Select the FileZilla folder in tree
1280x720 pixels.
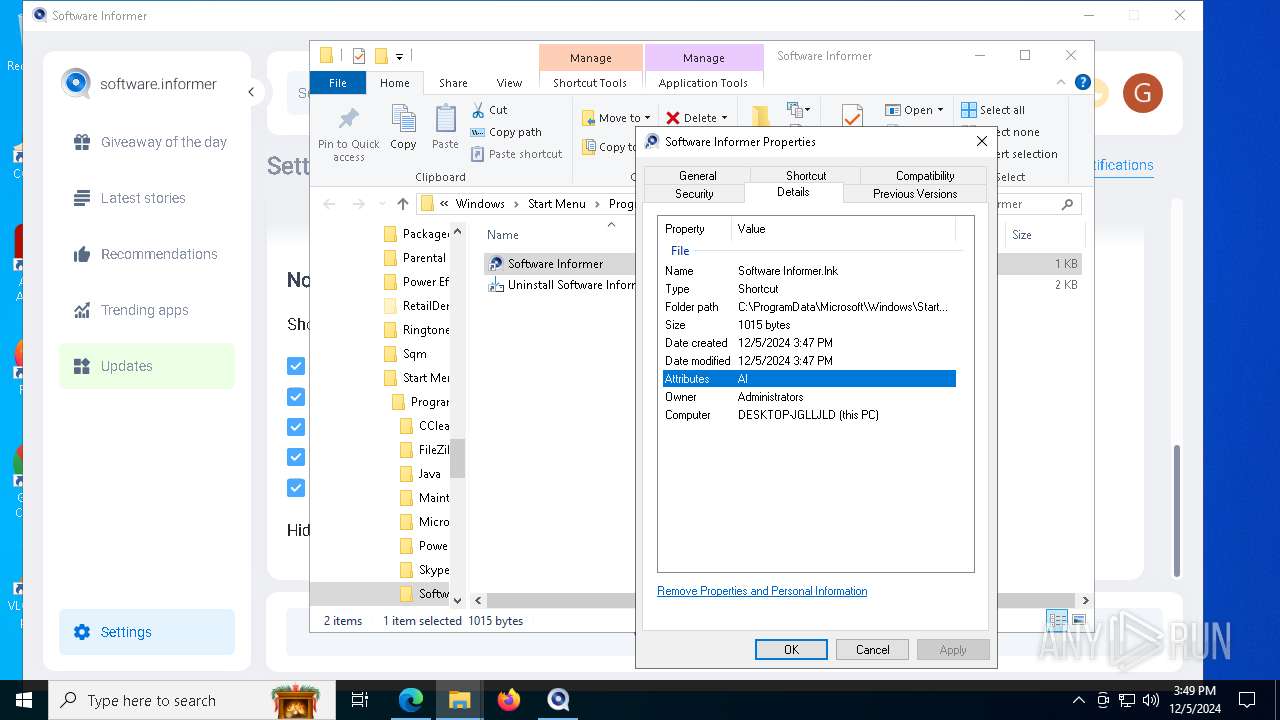pos(425,450)
